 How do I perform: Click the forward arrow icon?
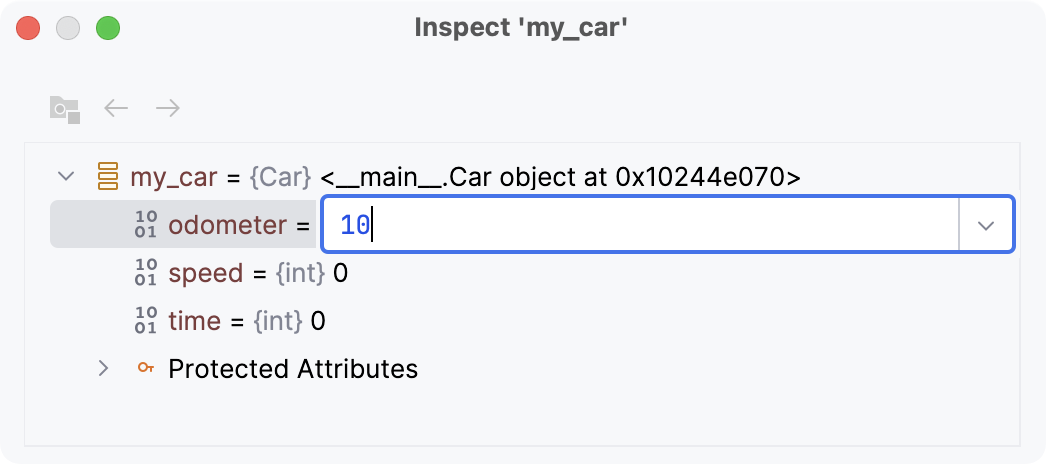pyautogui.click(x=168, y=108)
